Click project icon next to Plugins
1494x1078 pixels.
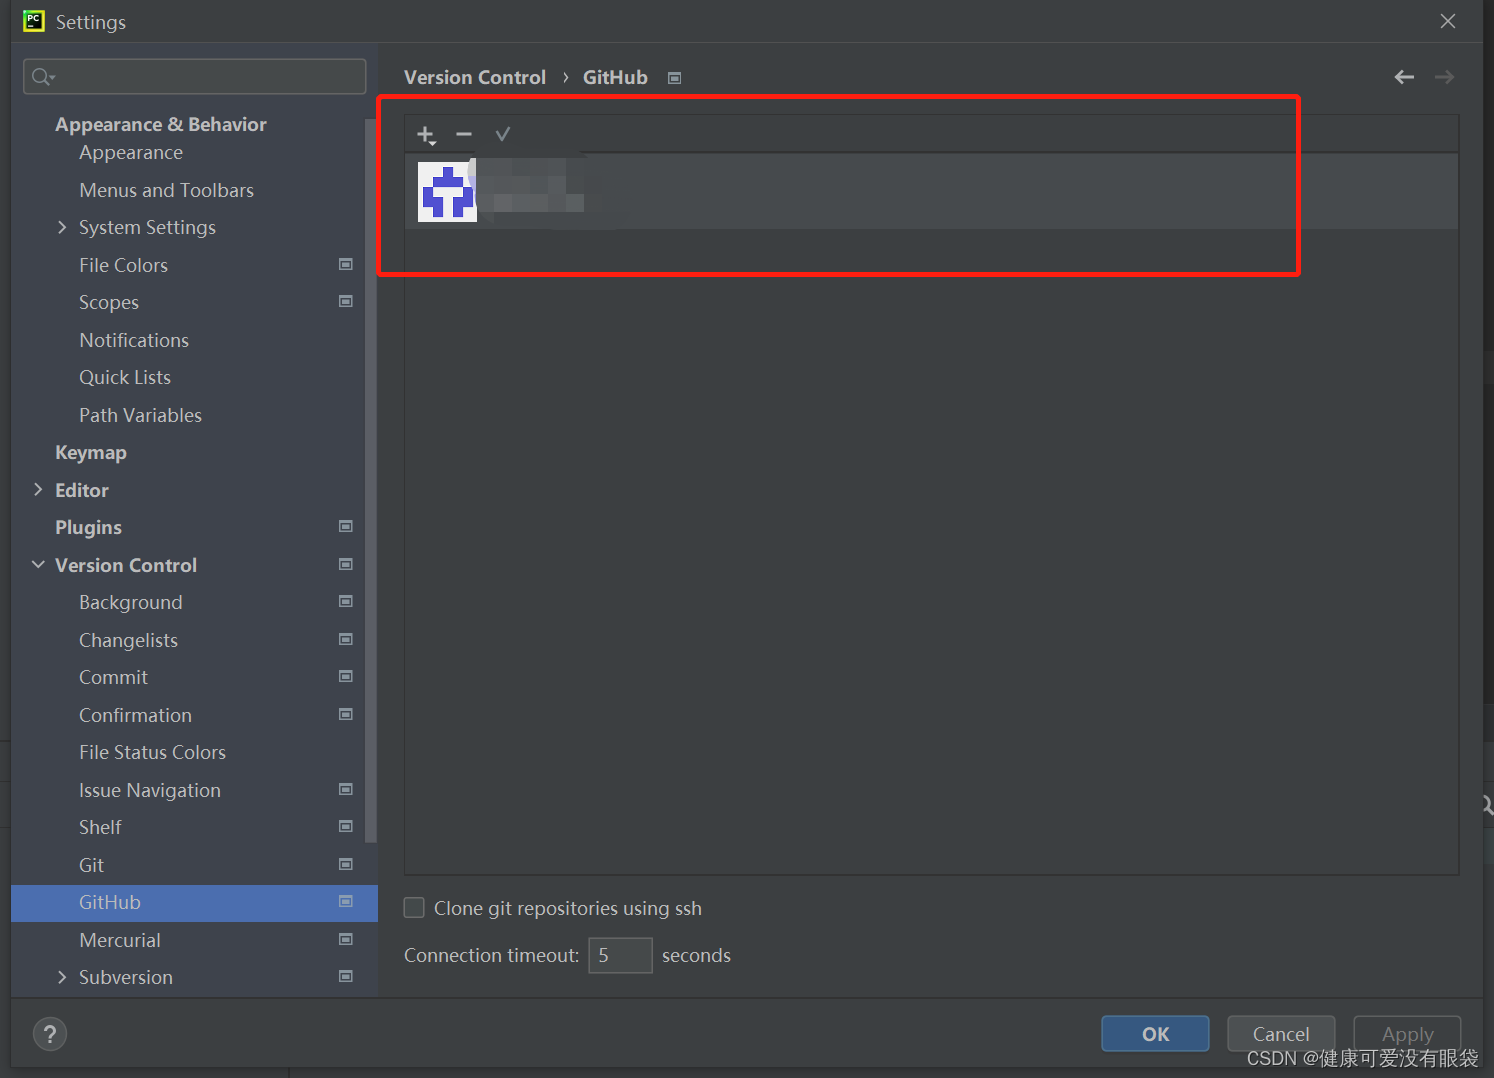(x=346, y=526)
